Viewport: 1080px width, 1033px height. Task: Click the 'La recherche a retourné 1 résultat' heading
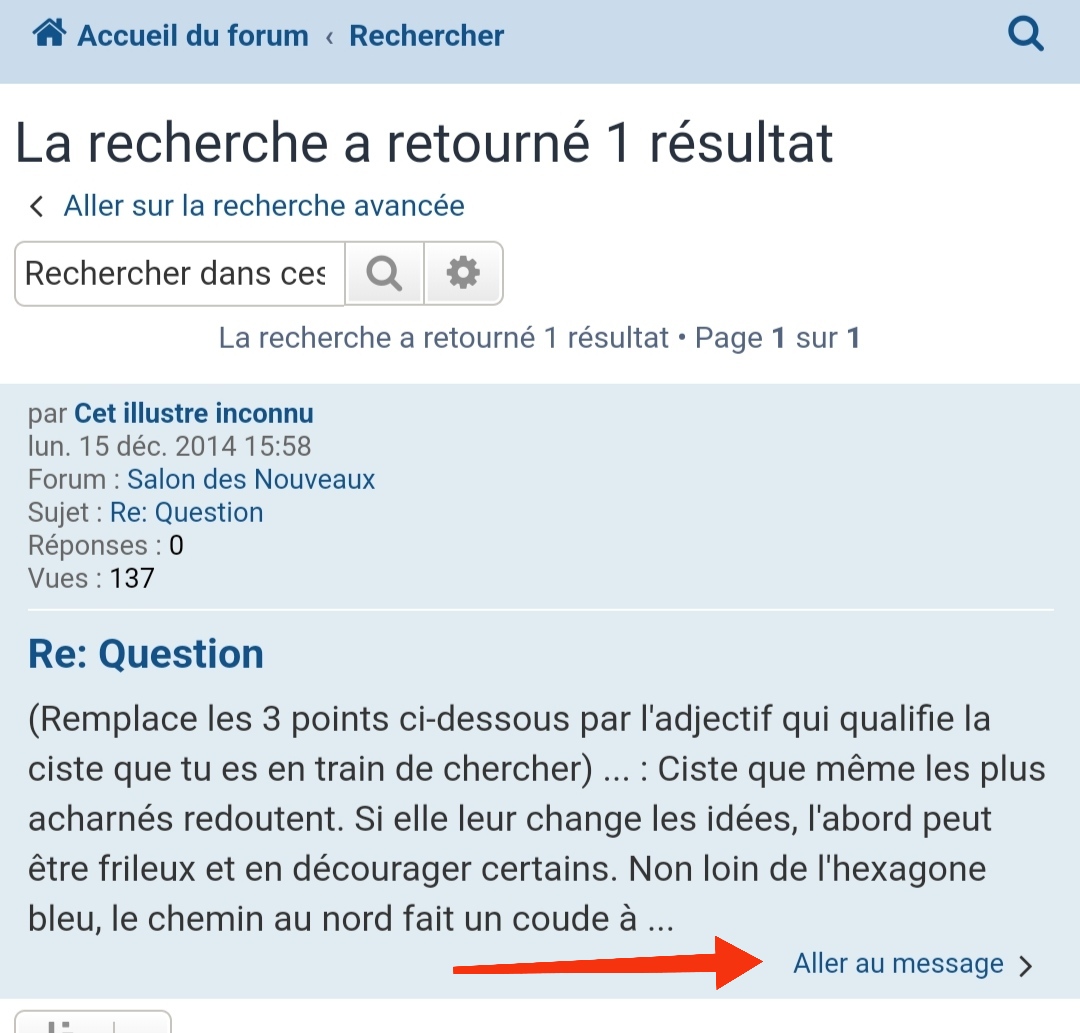(x=424, y=143)
